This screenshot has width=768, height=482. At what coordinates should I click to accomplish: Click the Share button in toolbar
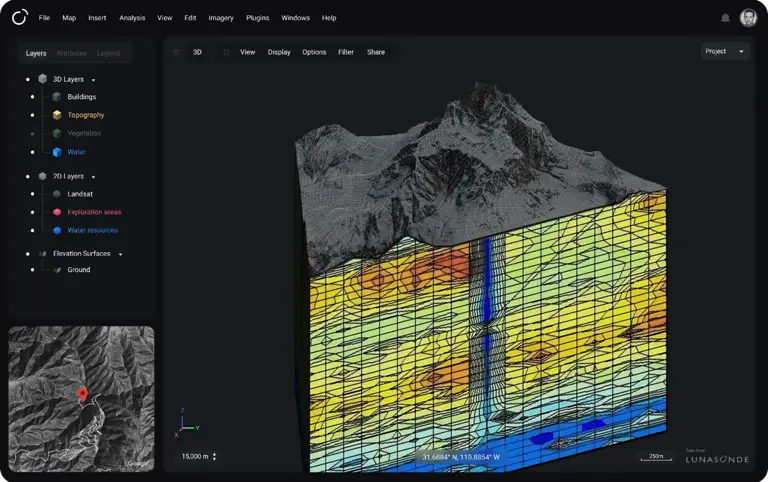[x=376, y=52]
